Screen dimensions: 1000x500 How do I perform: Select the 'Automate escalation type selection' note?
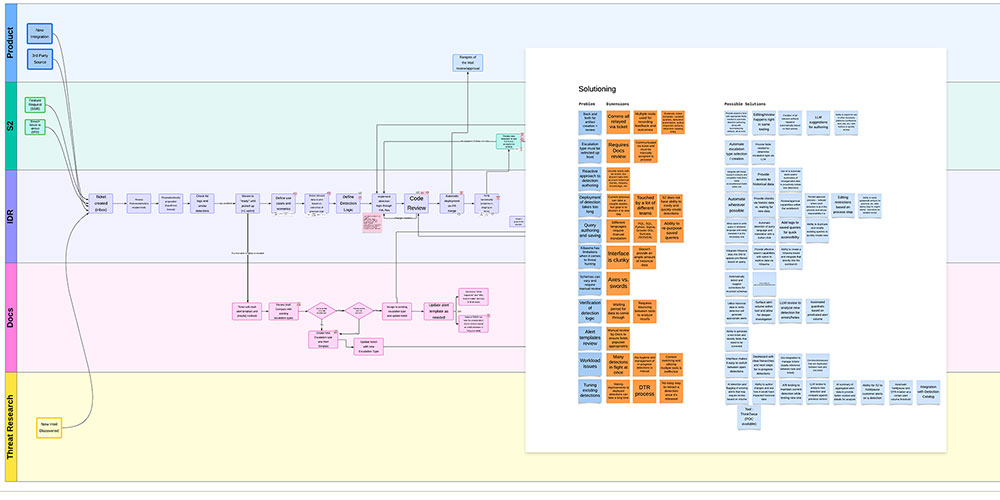[x=737, y=152]
